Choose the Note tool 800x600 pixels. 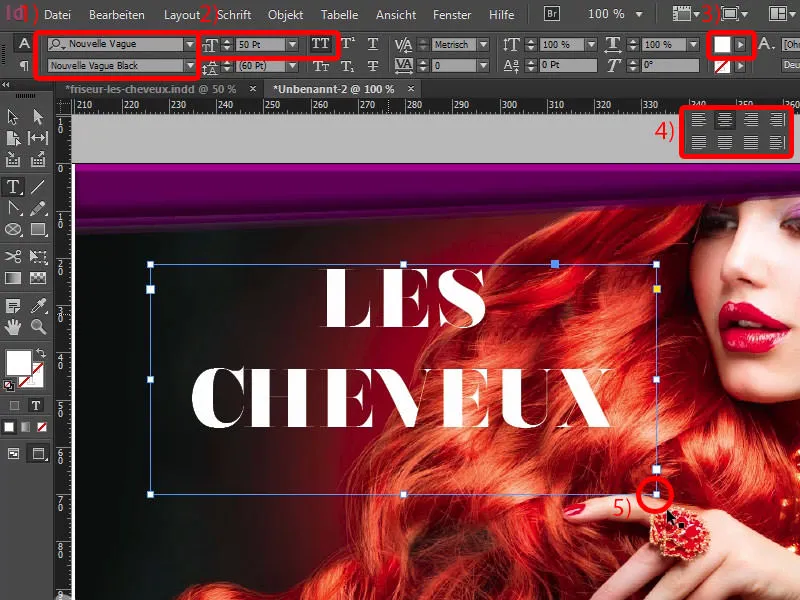tap(13, 306)
